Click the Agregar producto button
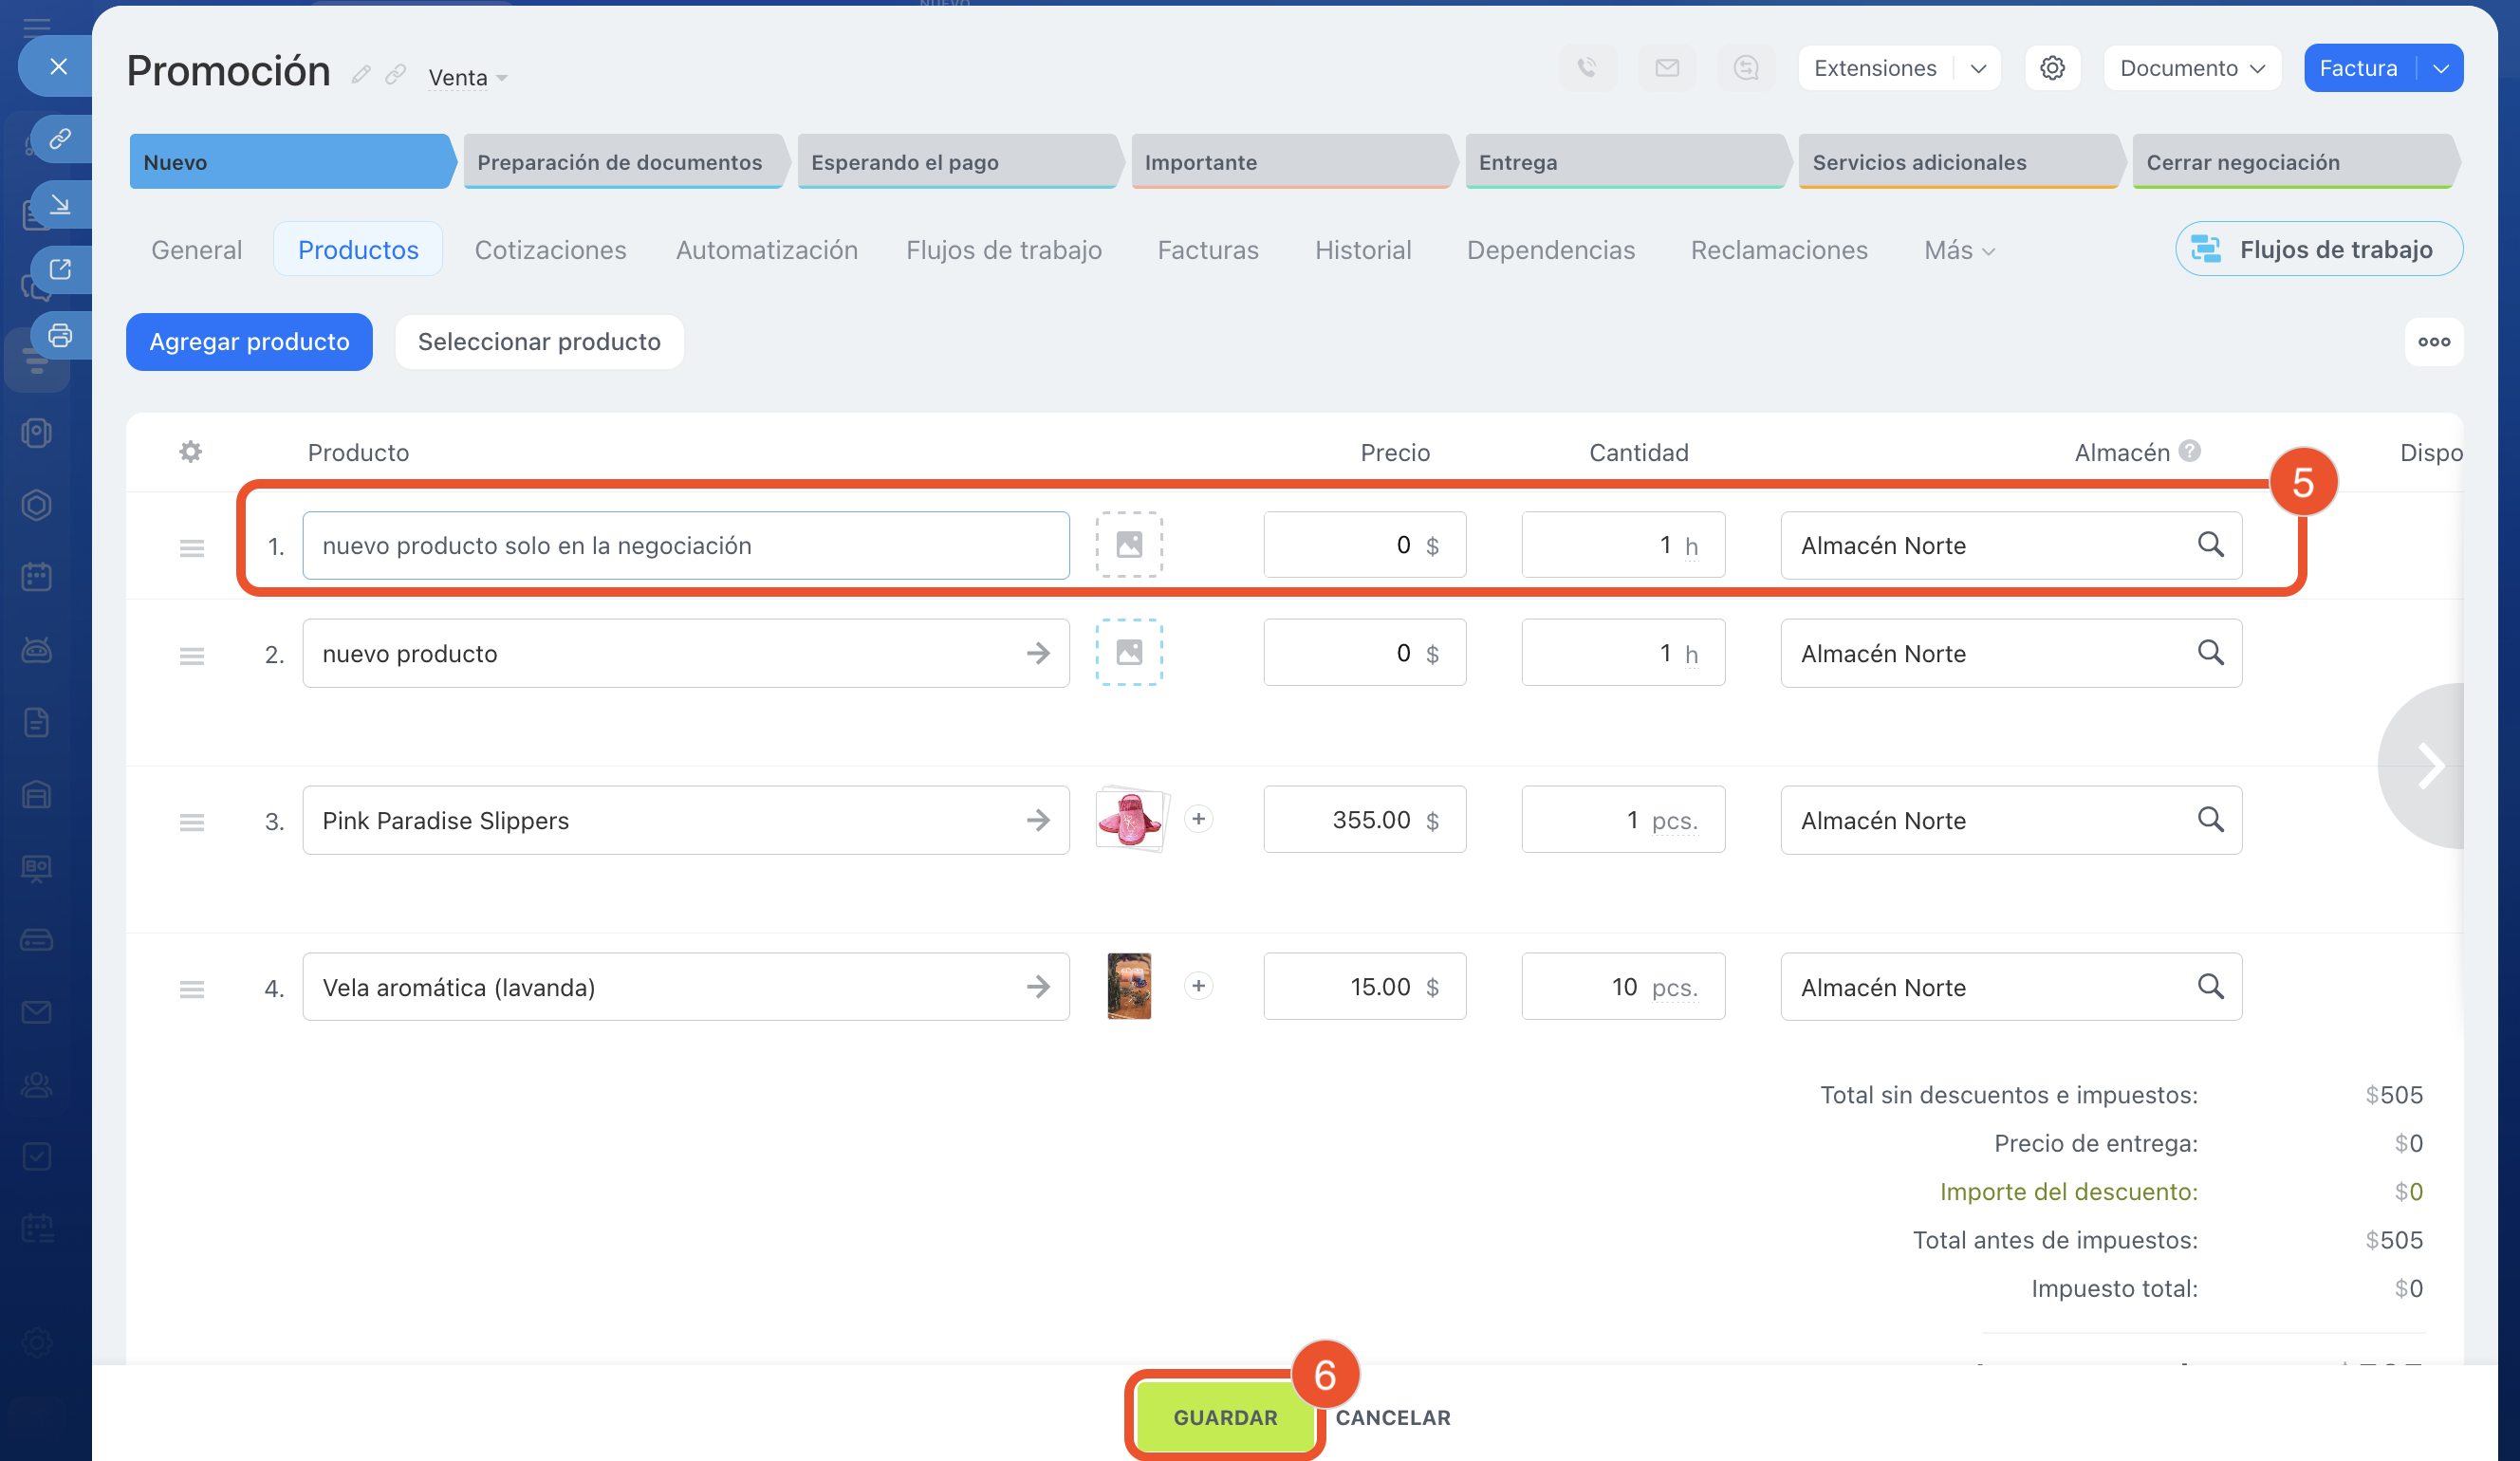The image size is (2520, 1461). point(249,342)
